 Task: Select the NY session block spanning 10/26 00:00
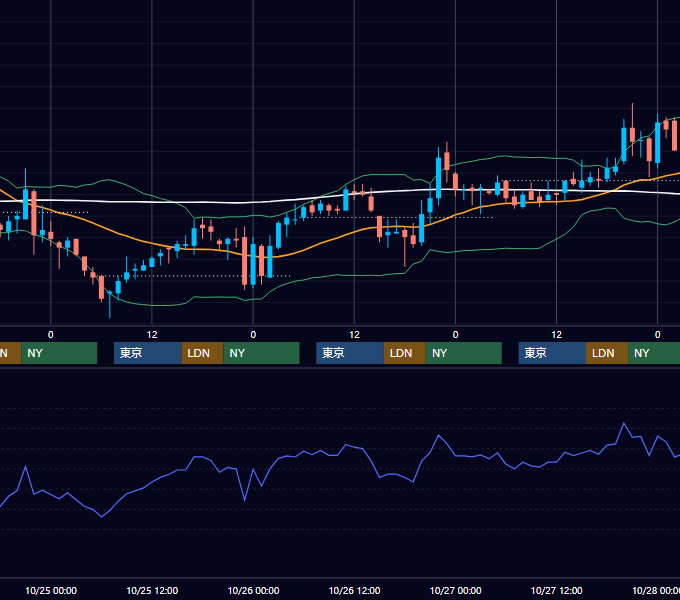point(262,353)
